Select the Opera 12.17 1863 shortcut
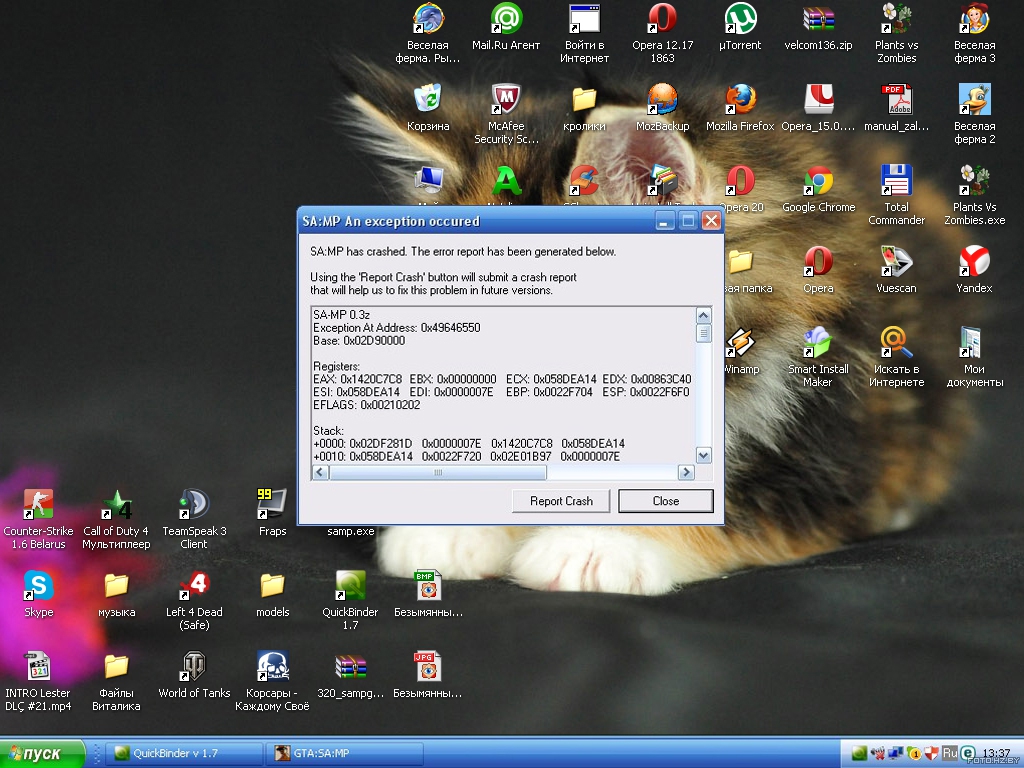 click(x=662, y=34)
